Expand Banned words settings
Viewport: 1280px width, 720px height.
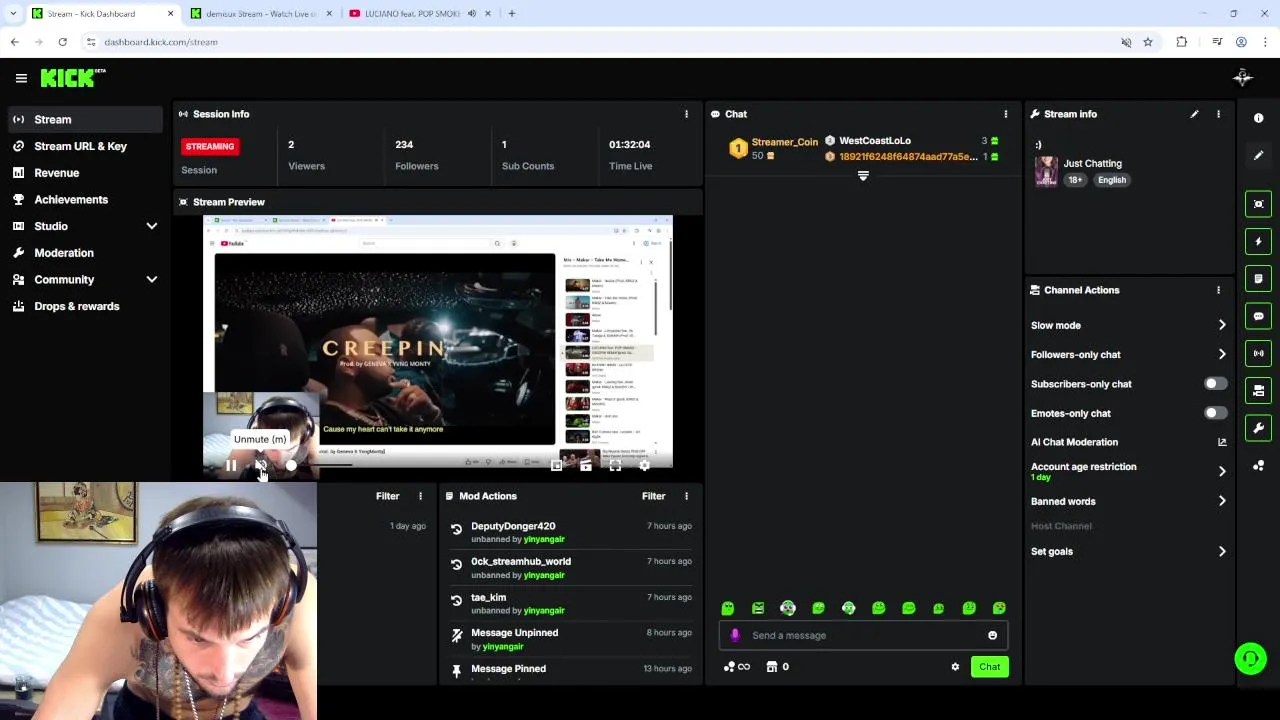pyautogui.click(x=1222, y=501)
